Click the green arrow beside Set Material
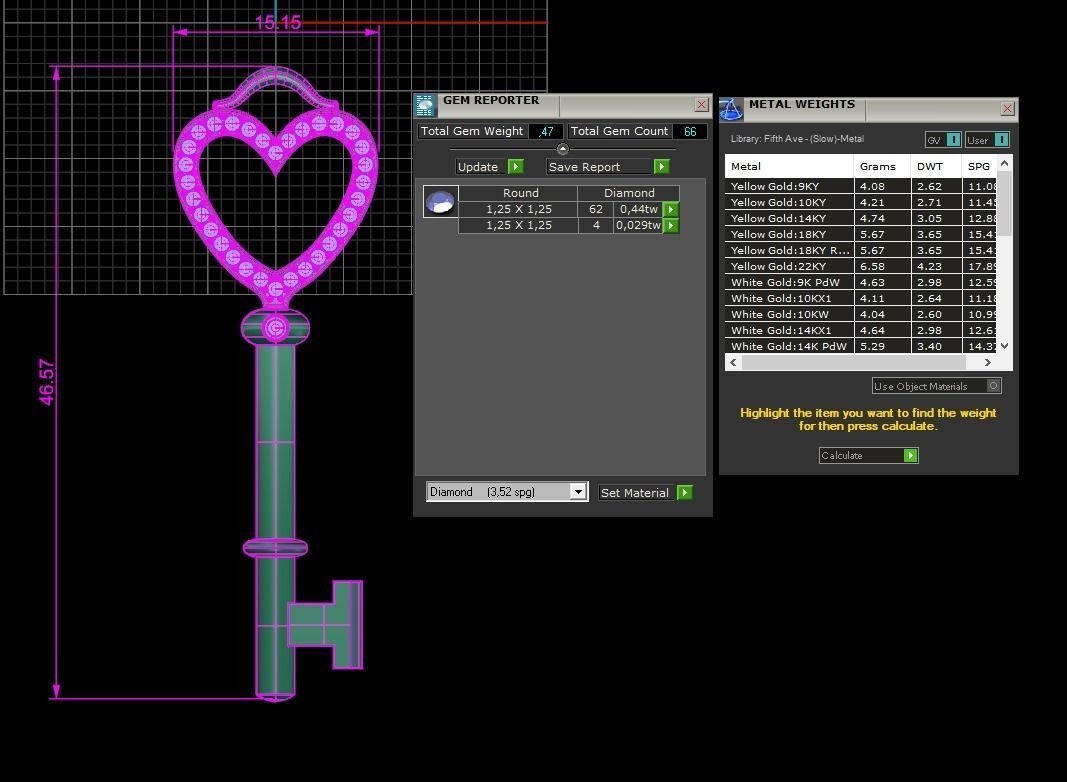This screenshot has width=1067, height=782. (x=685, y=493)
